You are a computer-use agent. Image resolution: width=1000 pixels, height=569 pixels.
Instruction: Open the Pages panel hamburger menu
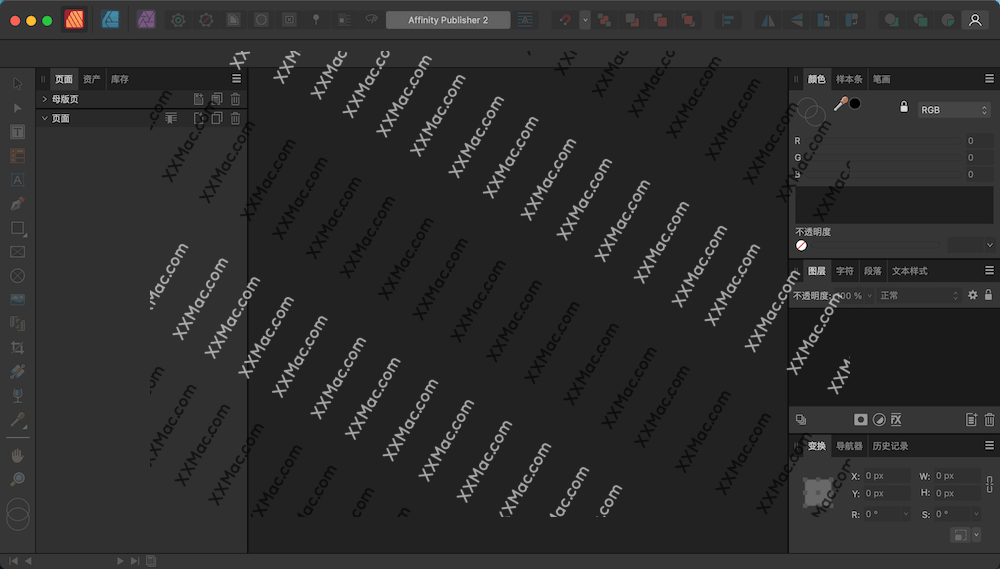(237, 78)
